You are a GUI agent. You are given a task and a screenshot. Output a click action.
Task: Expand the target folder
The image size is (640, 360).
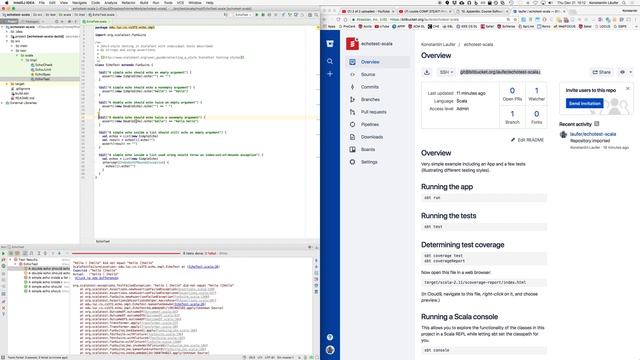point(7,84)
